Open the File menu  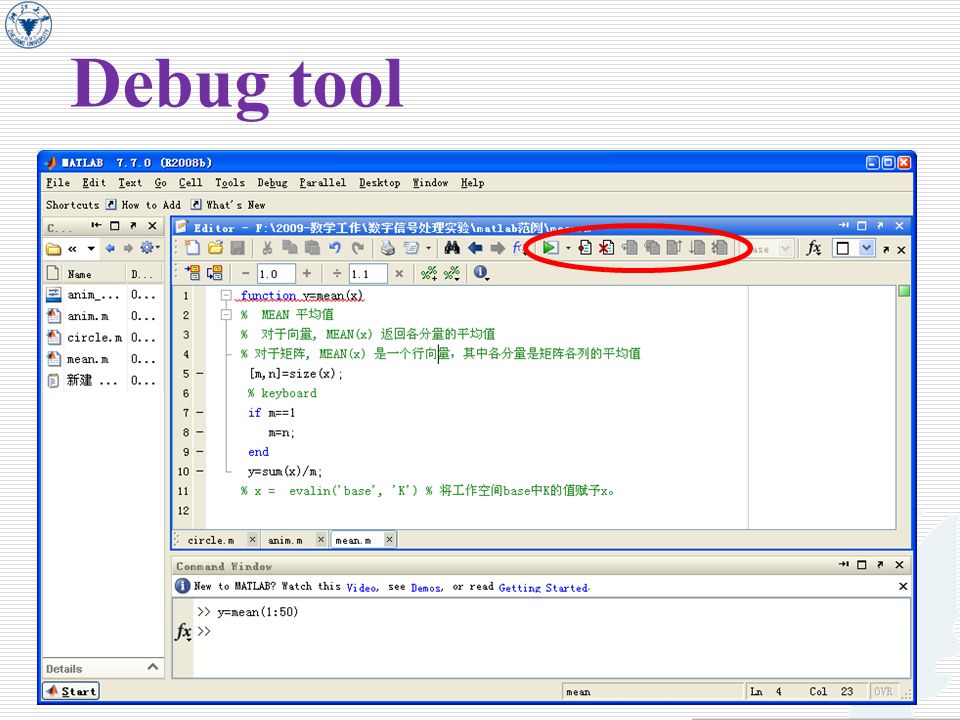coord(58,182)
